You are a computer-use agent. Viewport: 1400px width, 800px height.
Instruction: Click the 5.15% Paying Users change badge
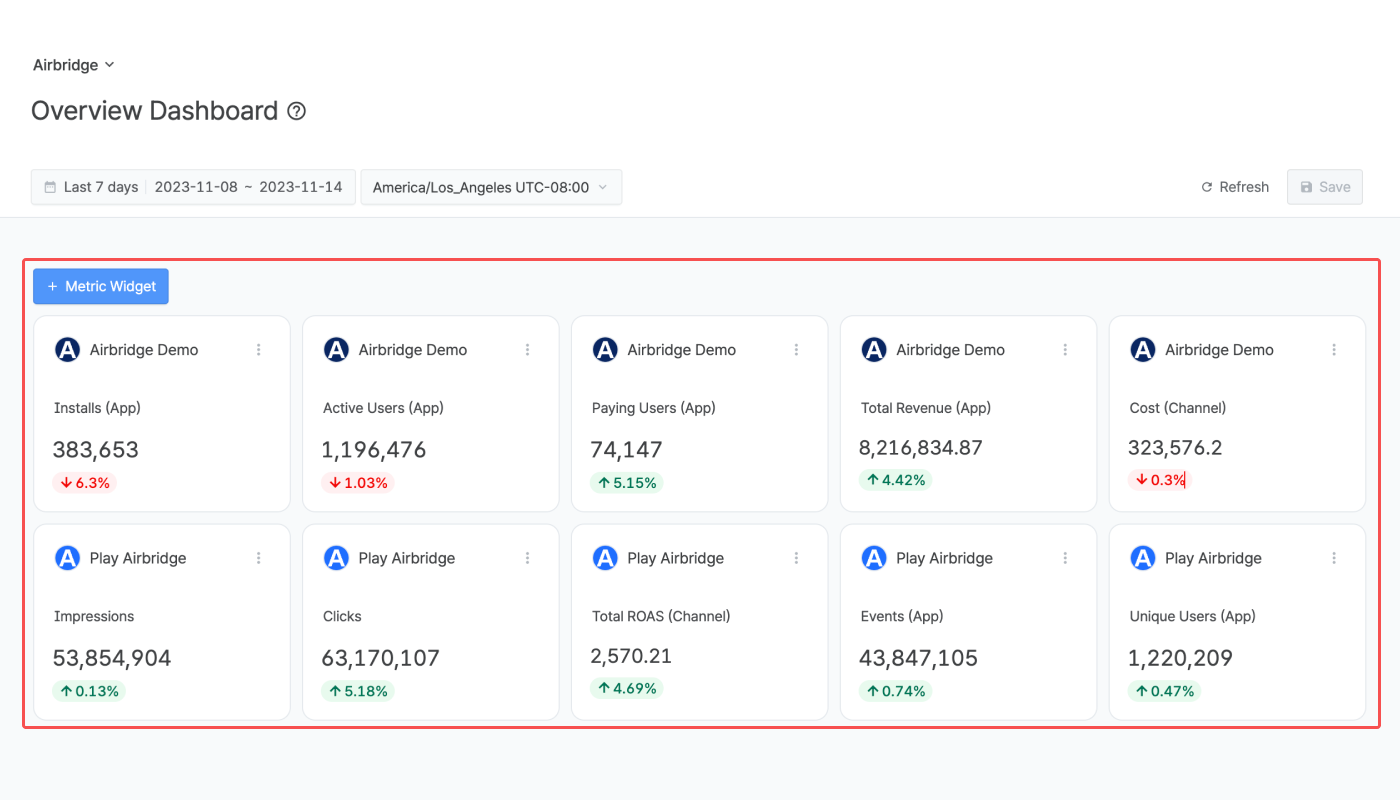[x=627, y=483]
